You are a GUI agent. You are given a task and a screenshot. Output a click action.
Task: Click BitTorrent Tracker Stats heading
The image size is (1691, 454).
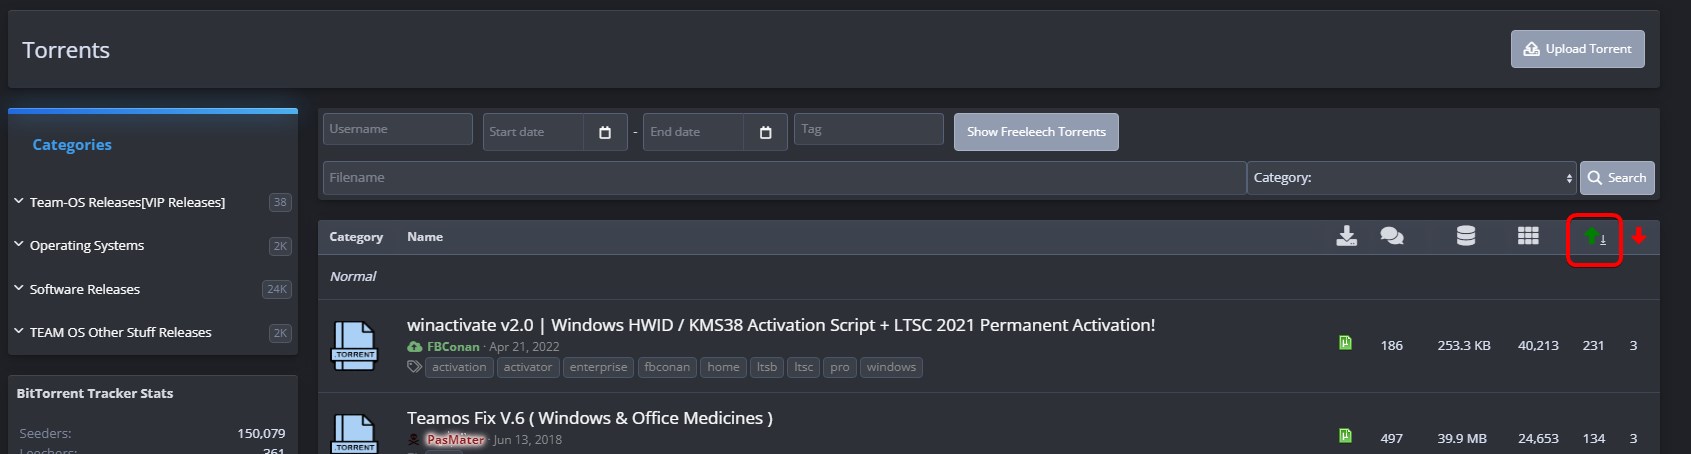95,393
